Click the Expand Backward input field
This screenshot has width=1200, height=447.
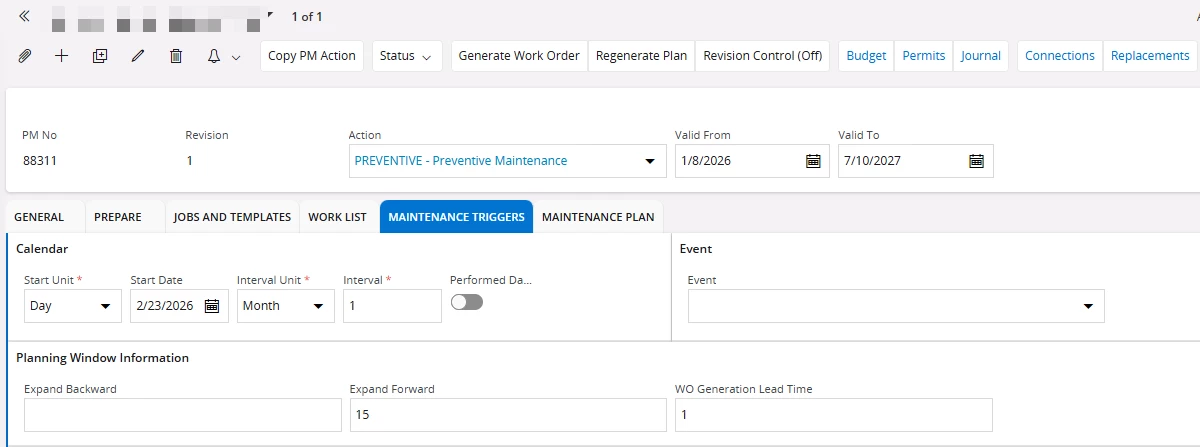[183, 415]
